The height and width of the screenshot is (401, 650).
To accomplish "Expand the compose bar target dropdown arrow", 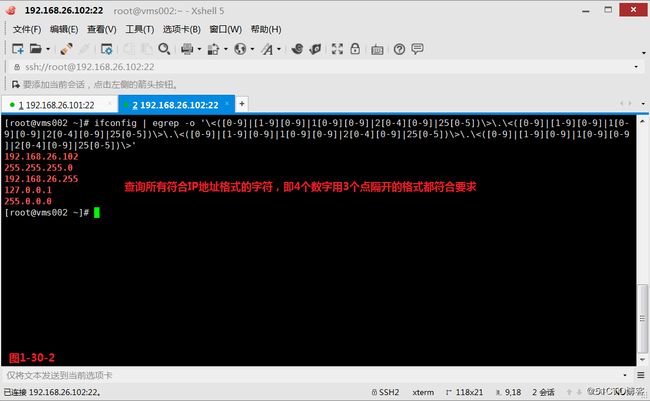I will (625, 375).
